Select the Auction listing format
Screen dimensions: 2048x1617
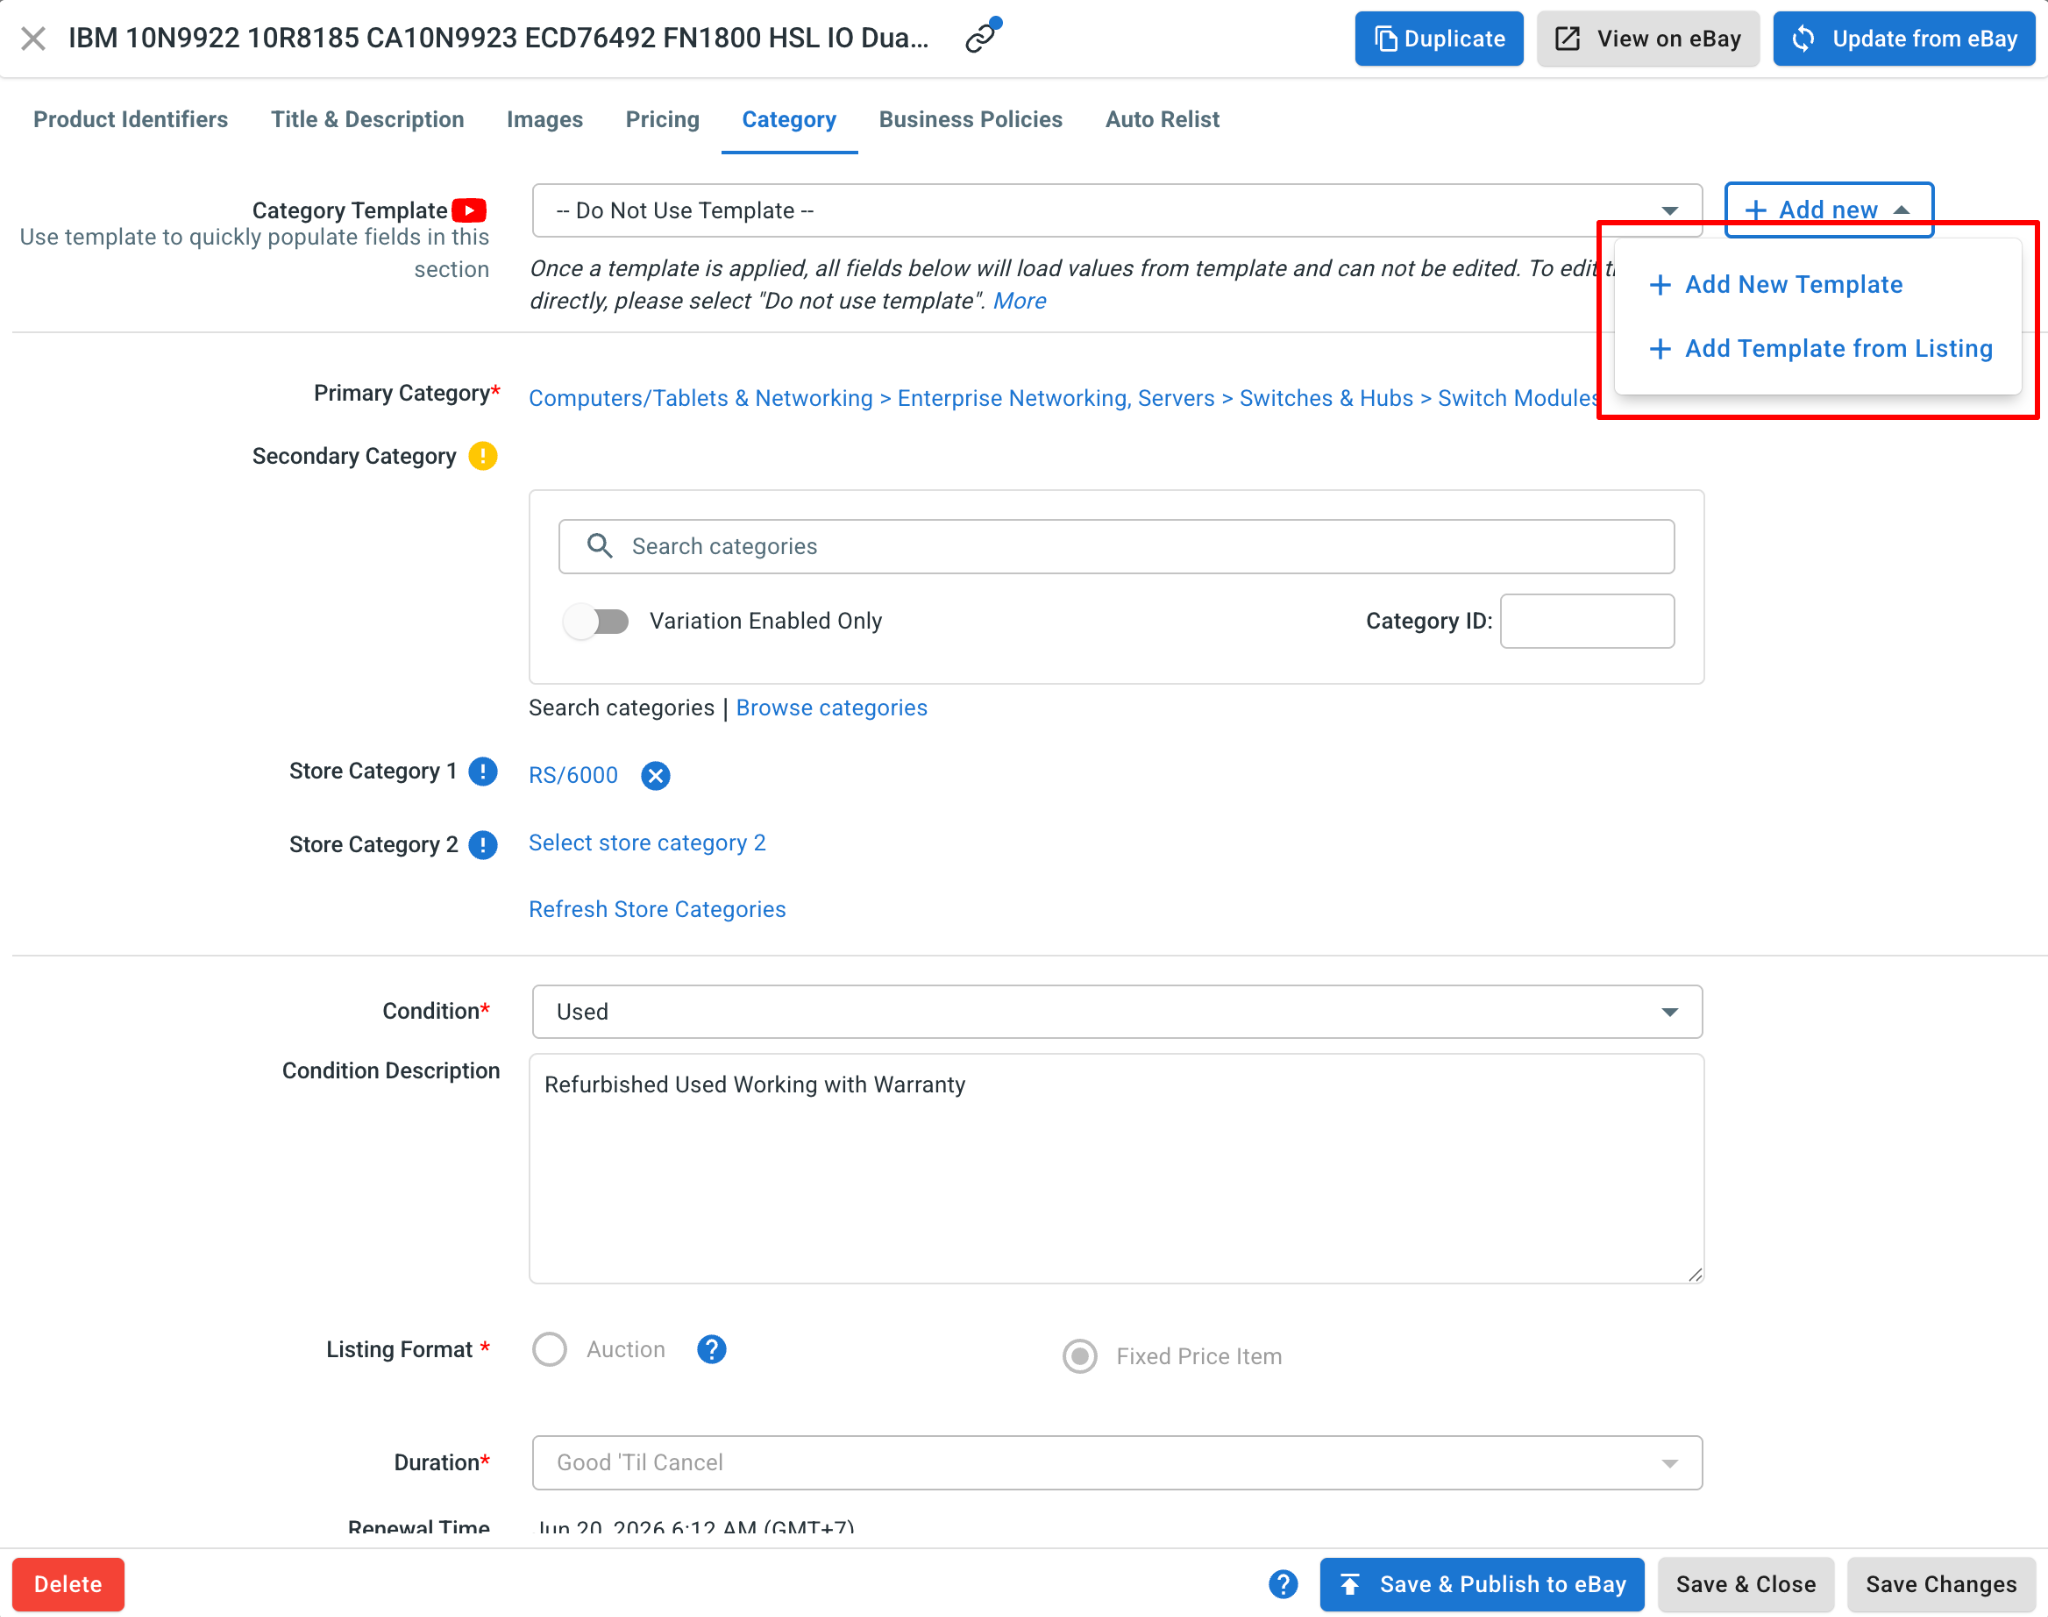[550, 1350]
